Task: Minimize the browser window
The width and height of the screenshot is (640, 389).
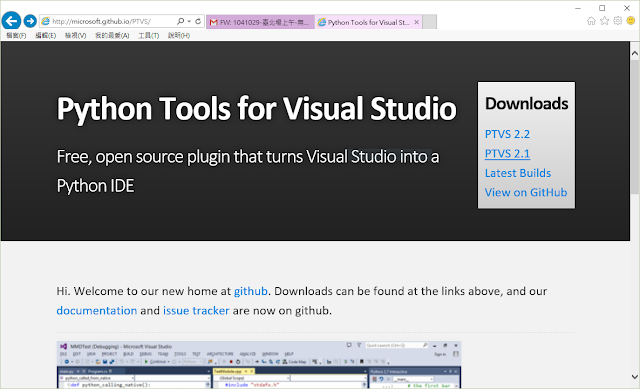Action: pos(578,8)
